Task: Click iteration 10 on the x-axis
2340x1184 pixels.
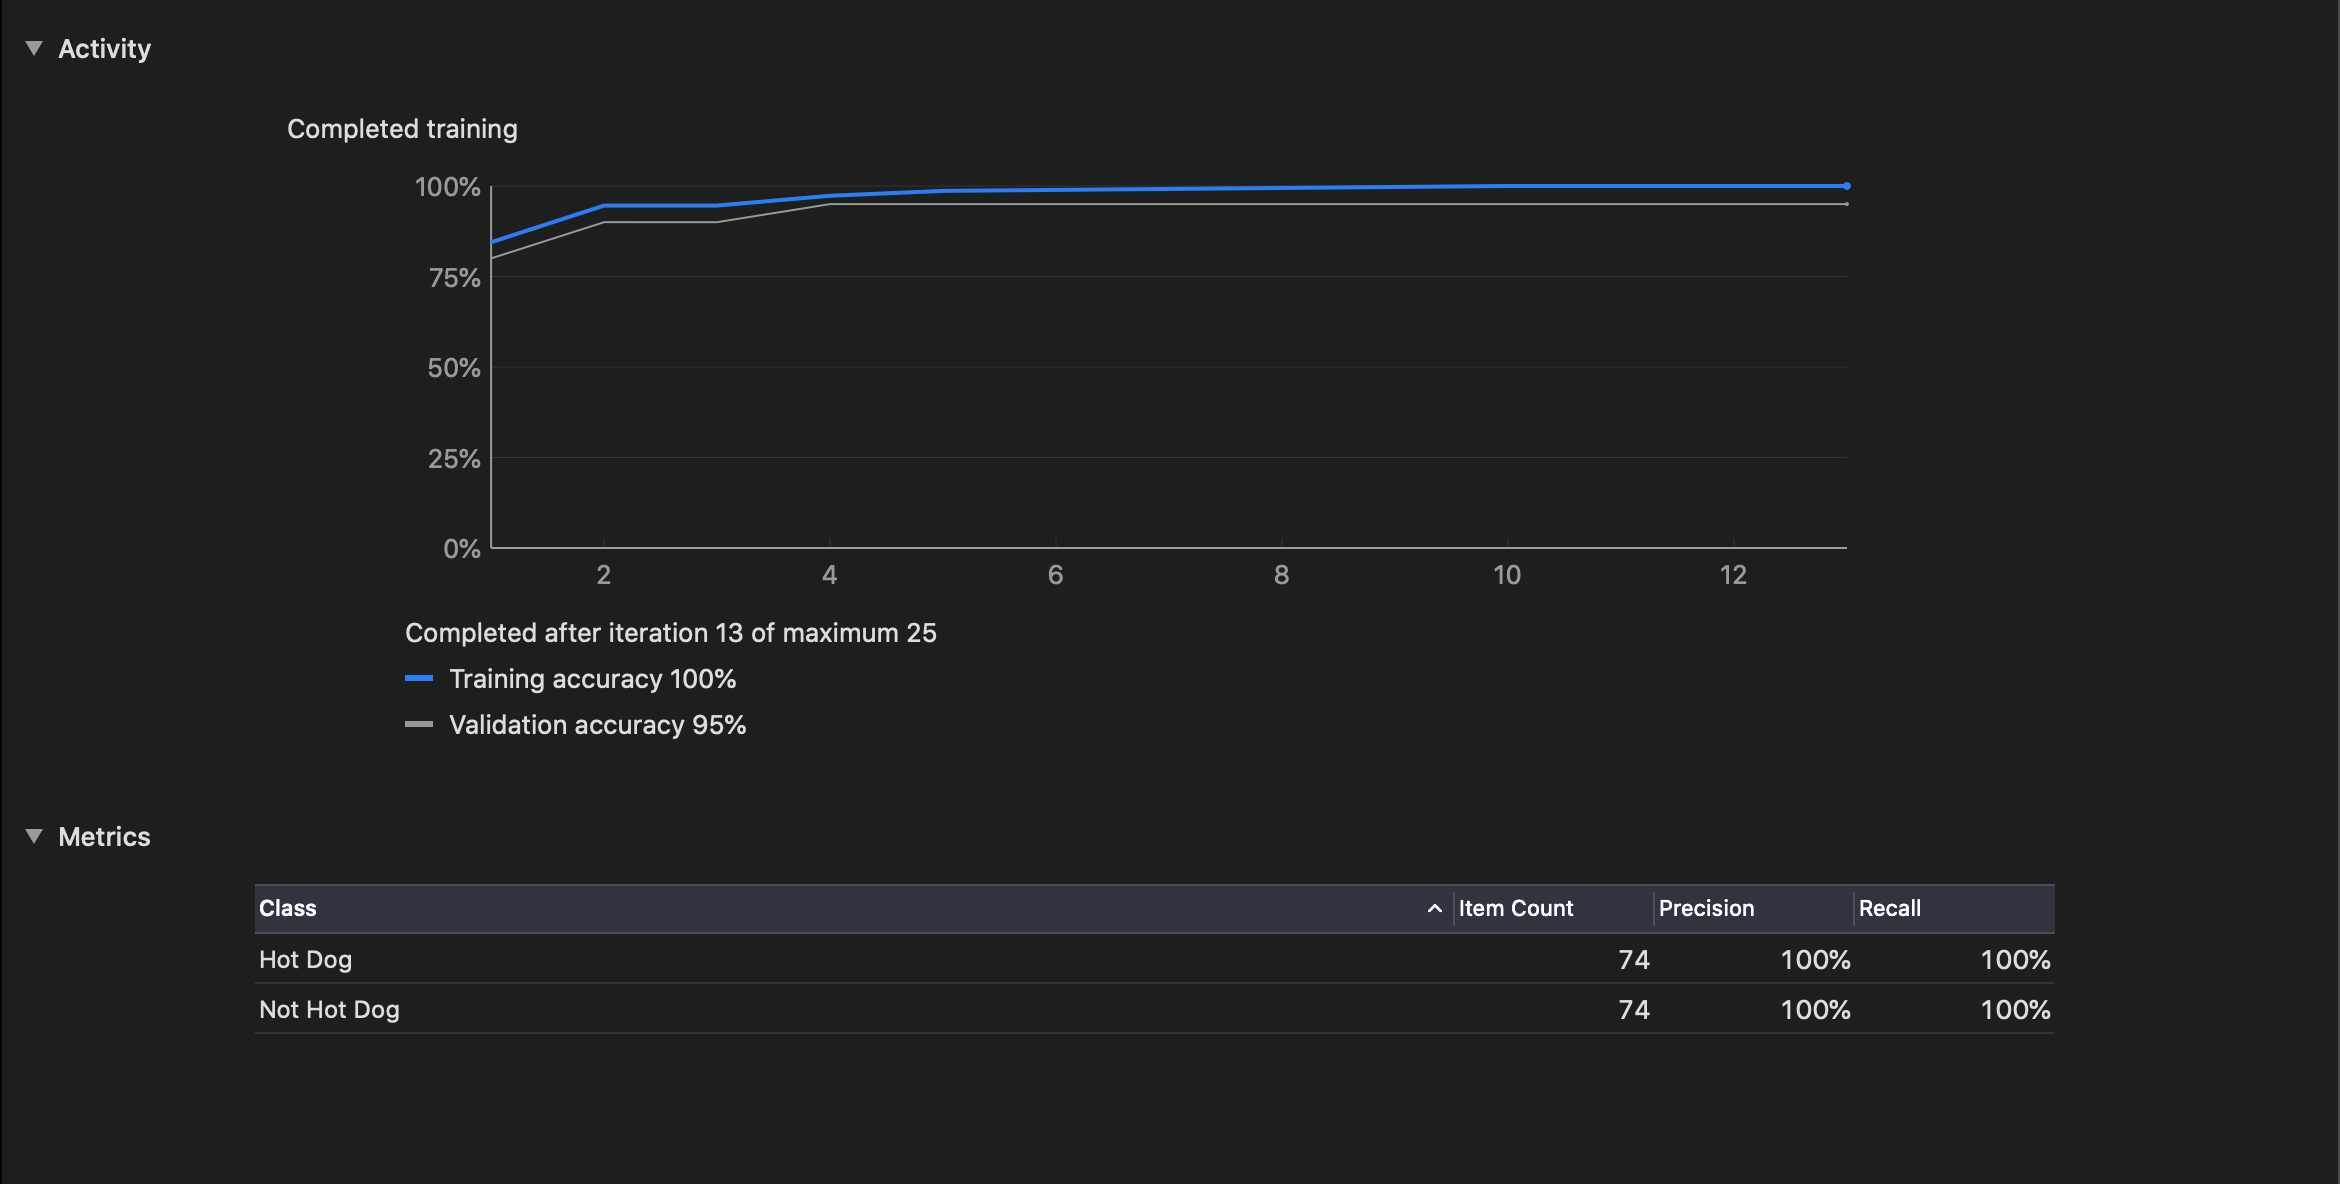Action: (x=1507, y=575)
